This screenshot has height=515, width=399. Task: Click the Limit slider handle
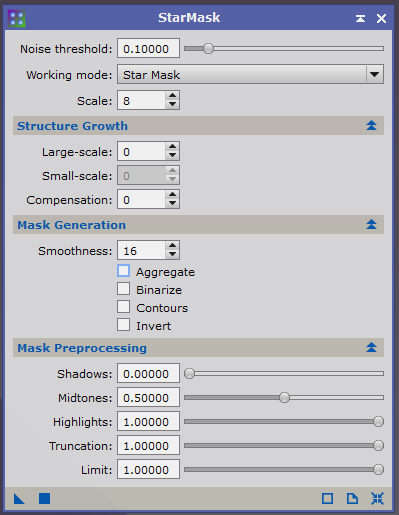coord(378,469)
